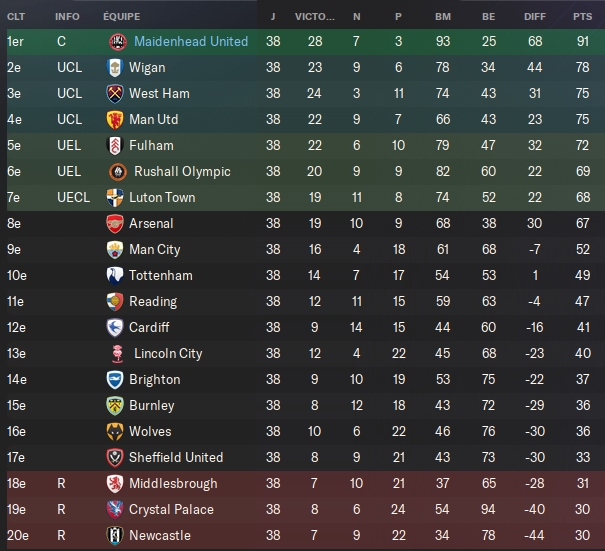The width and height of the screenshot is (605, 551).
Task: Click the Wolves club crest
Action: point(114,432)
